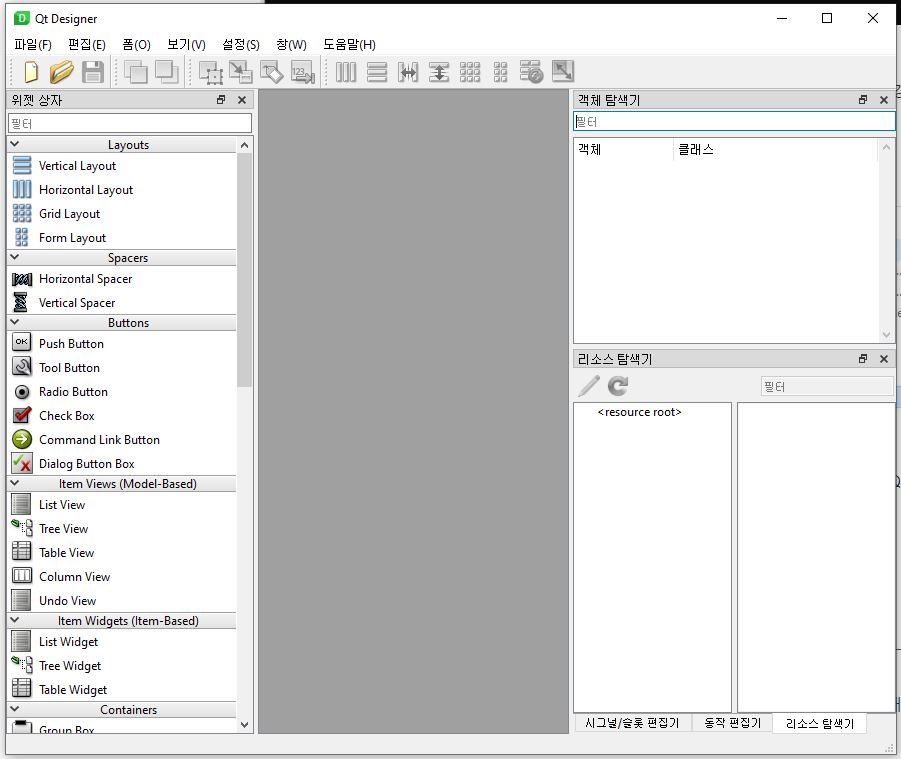
Task: Switch to the 시그널/슬롯 편집기 tab
Action: coord(632,723)
